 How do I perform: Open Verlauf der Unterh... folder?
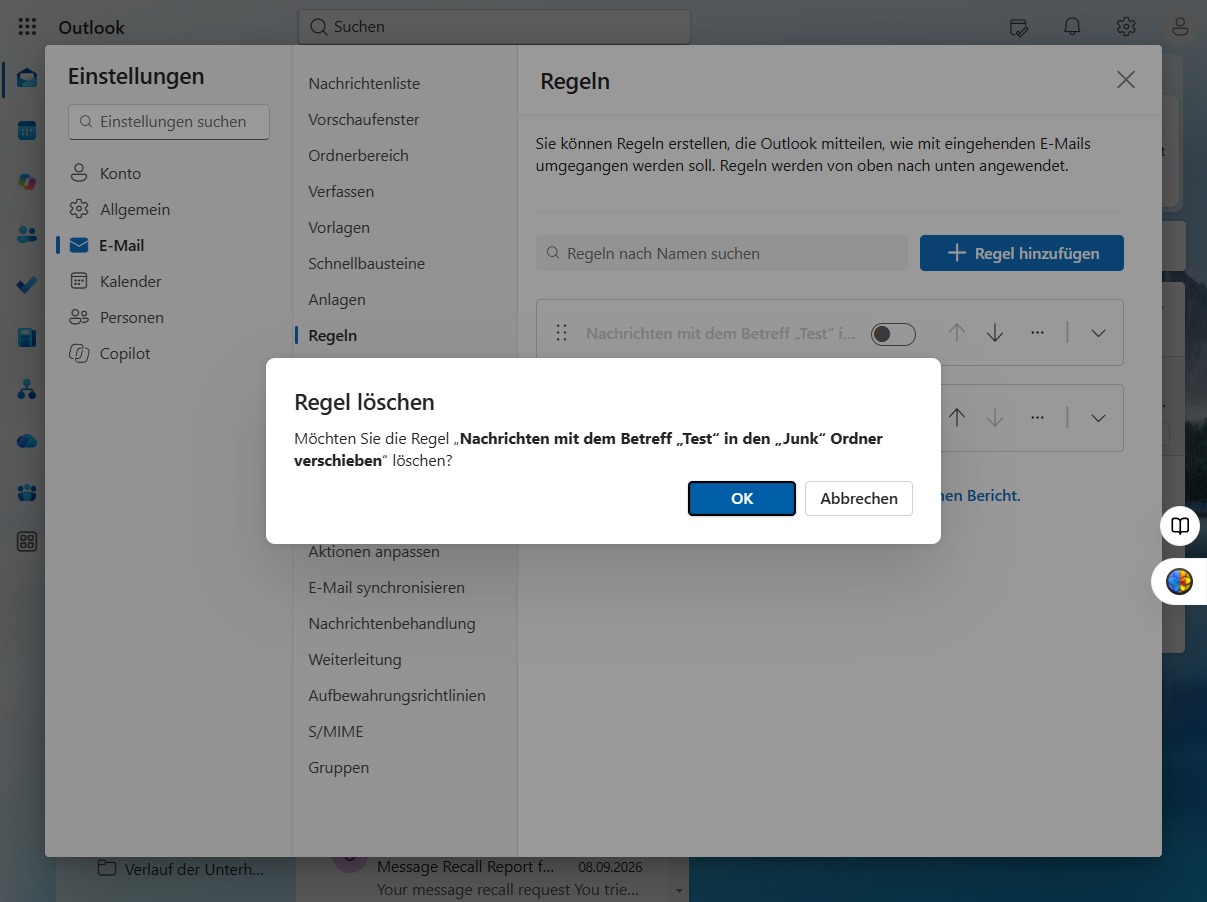pos(182,869)
